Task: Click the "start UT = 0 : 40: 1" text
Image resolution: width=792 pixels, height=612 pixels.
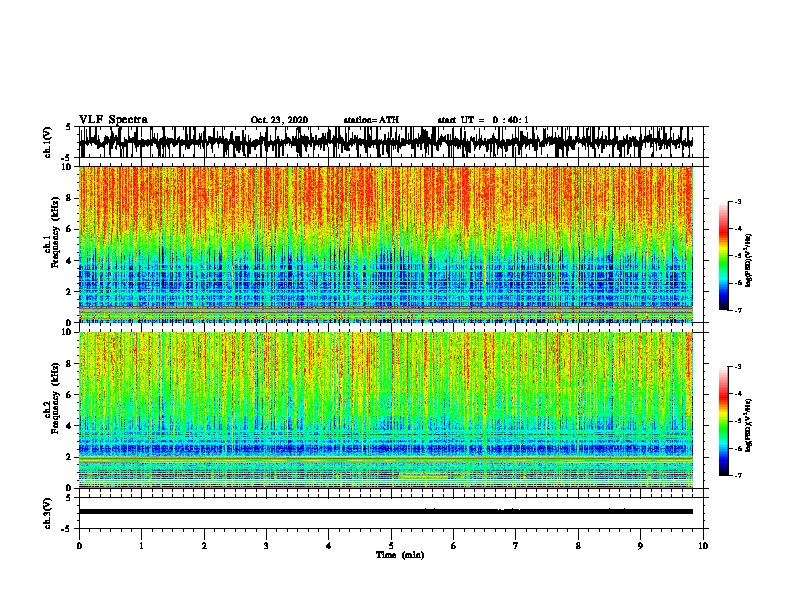Action: pyautogui.click(x=483, y=120)
